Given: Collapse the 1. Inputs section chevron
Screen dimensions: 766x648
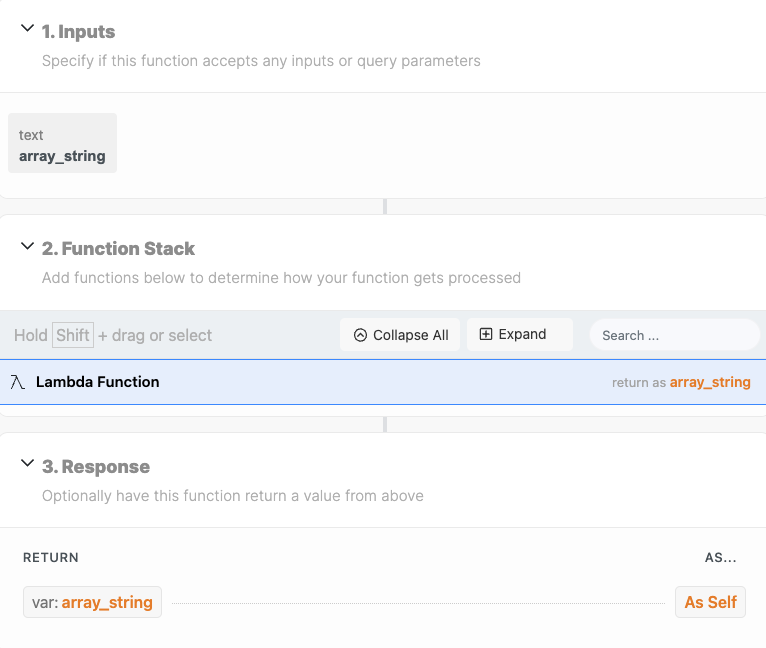Looking at the screenshot, I should point(27,28).
